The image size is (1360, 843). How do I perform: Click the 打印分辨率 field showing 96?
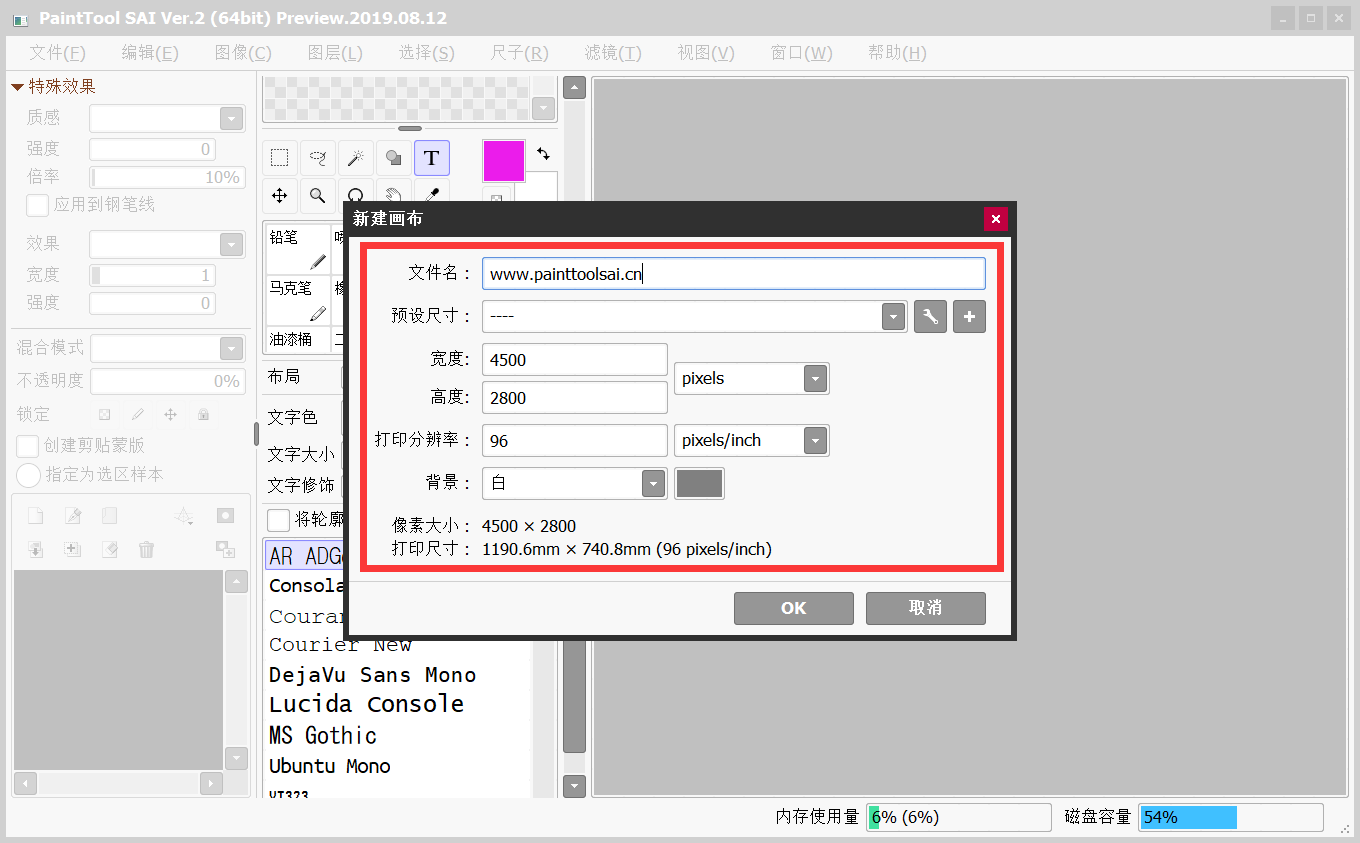click(575, 441)
